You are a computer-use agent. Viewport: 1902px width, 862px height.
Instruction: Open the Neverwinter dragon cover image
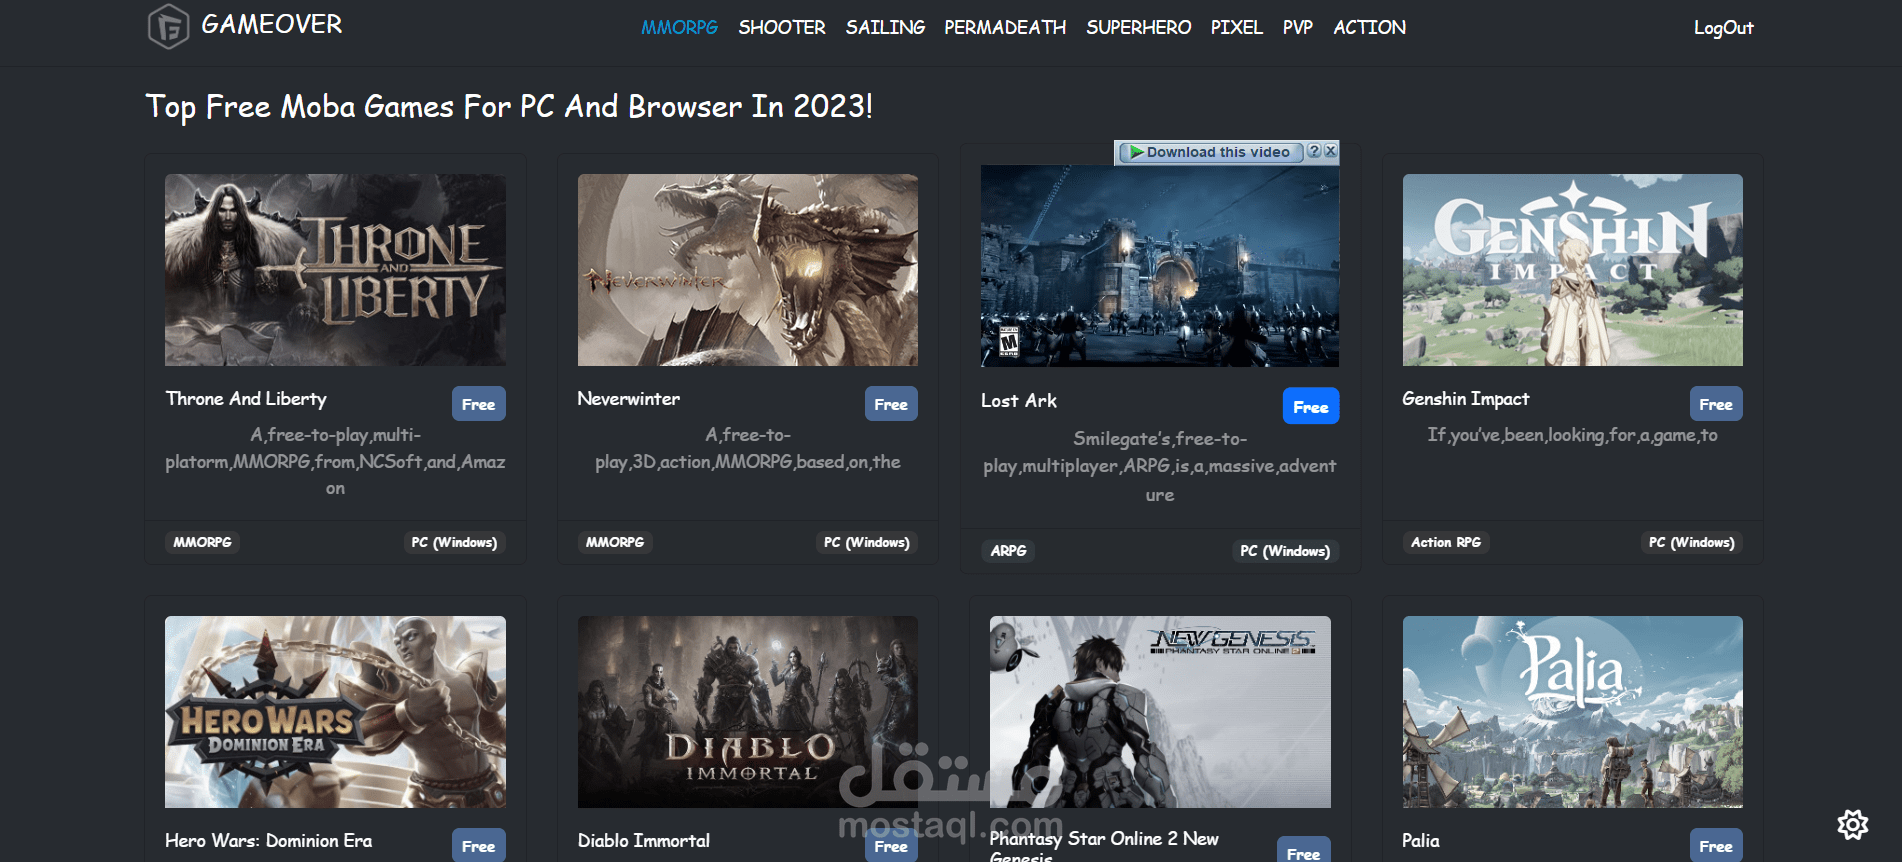pos(748,270)
